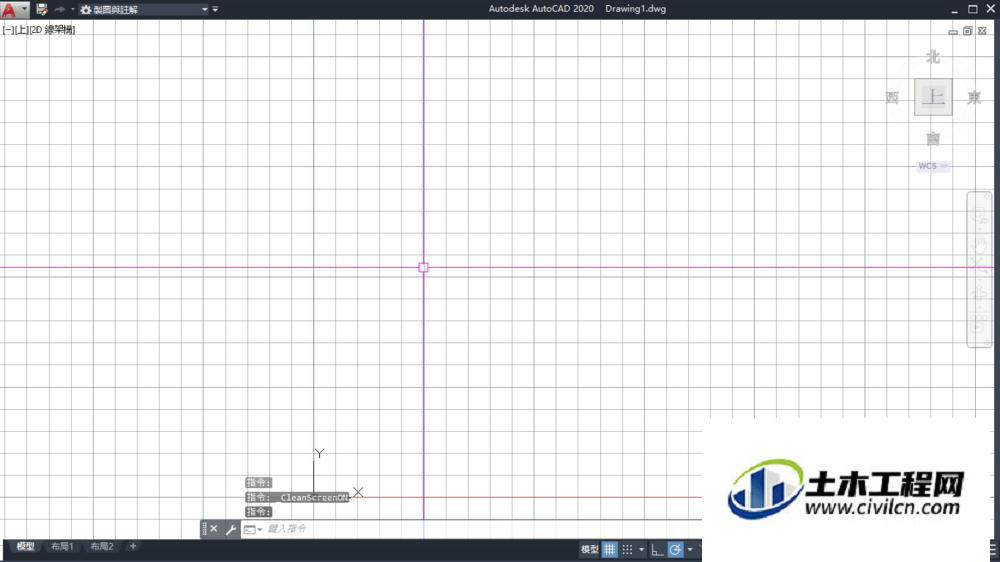
Task: Click the command line drag grip handle
Action: (x=204, y=529)
